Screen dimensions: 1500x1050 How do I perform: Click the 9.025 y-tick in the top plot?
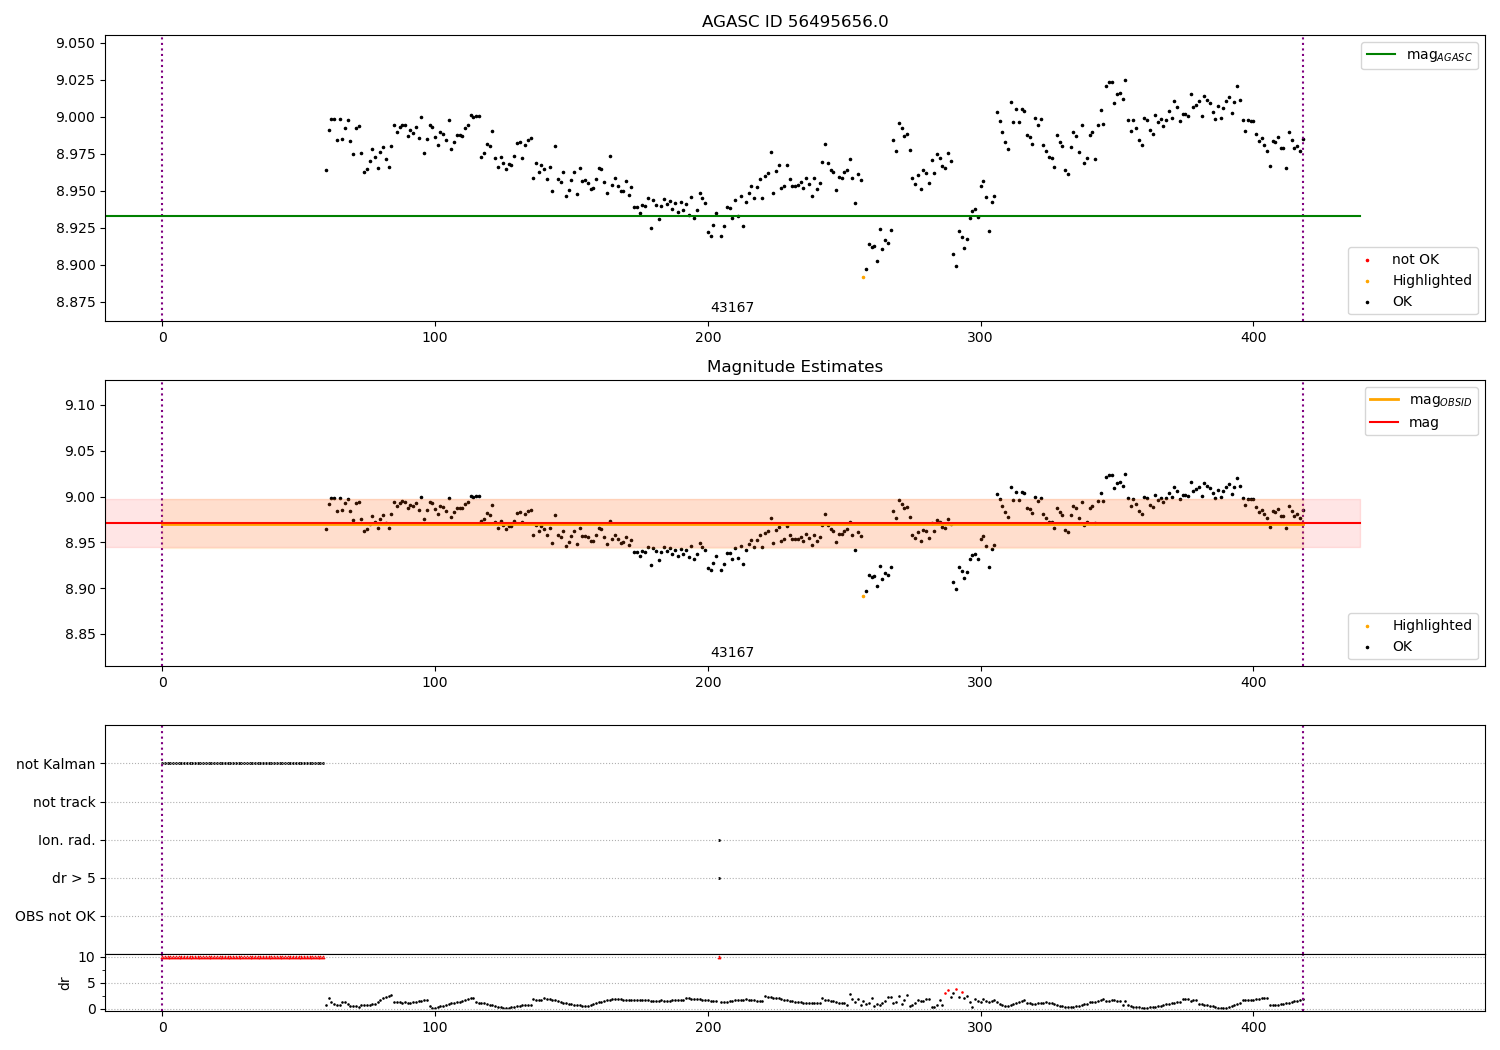75,80
